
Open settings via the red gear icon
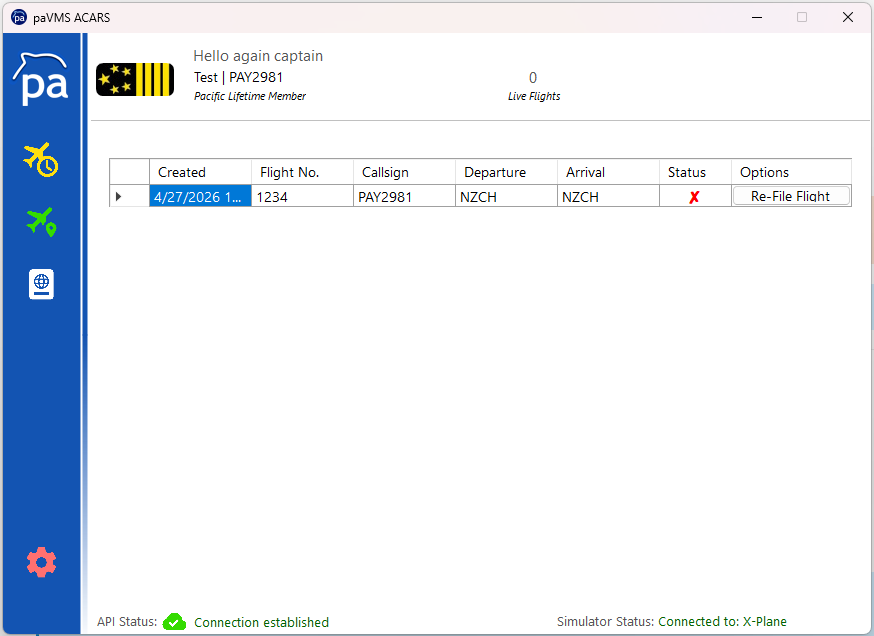(x=41, y=562)
